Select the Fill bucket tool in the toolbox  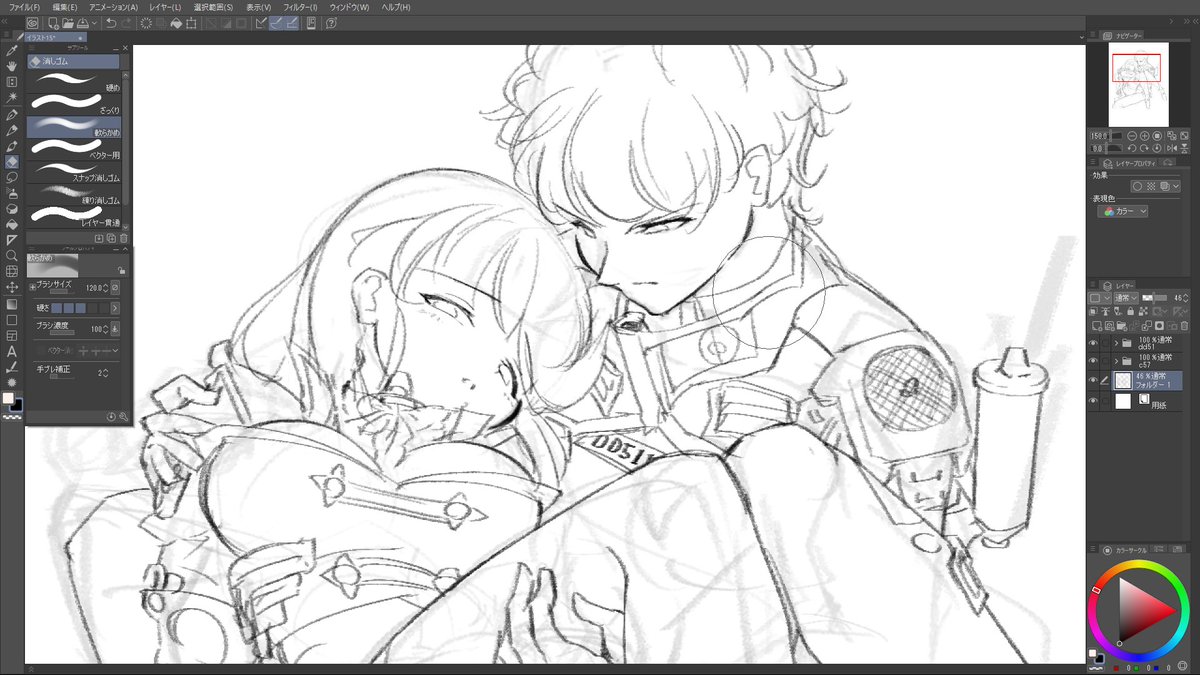12,223
